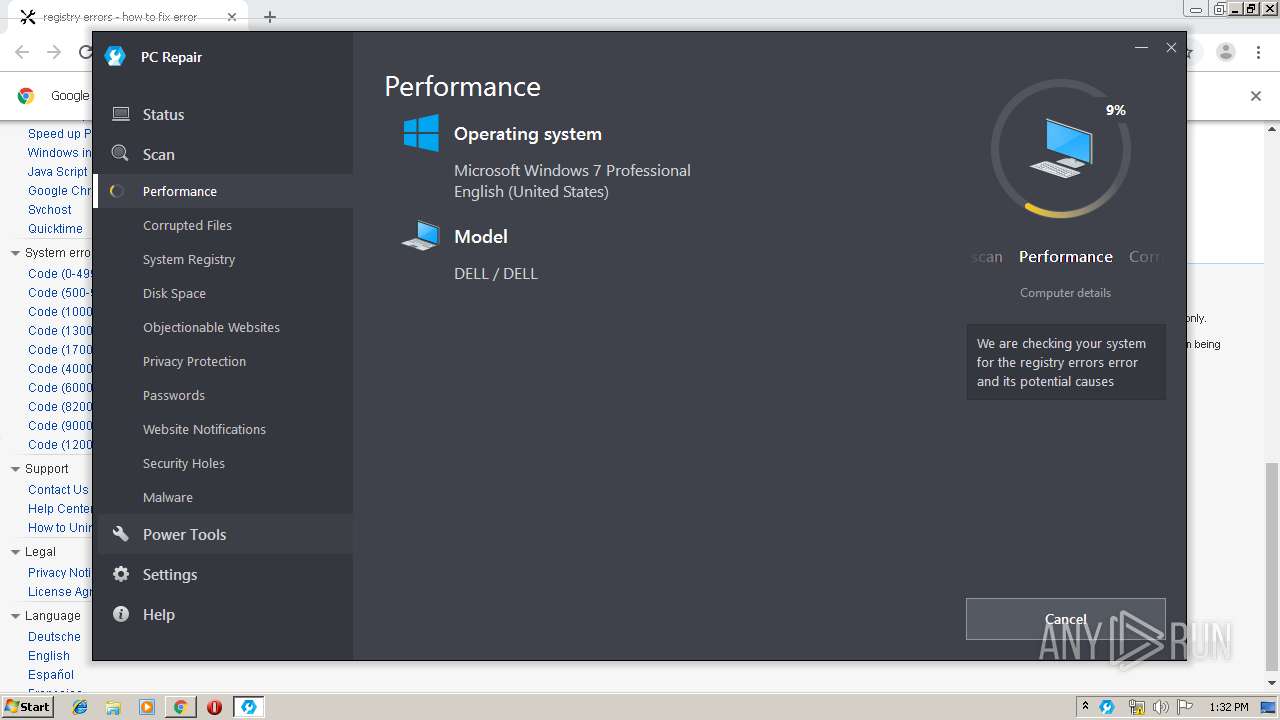1280x720 pixels.
Task: Close the PC Repair window
Action: click(1171, 47)
